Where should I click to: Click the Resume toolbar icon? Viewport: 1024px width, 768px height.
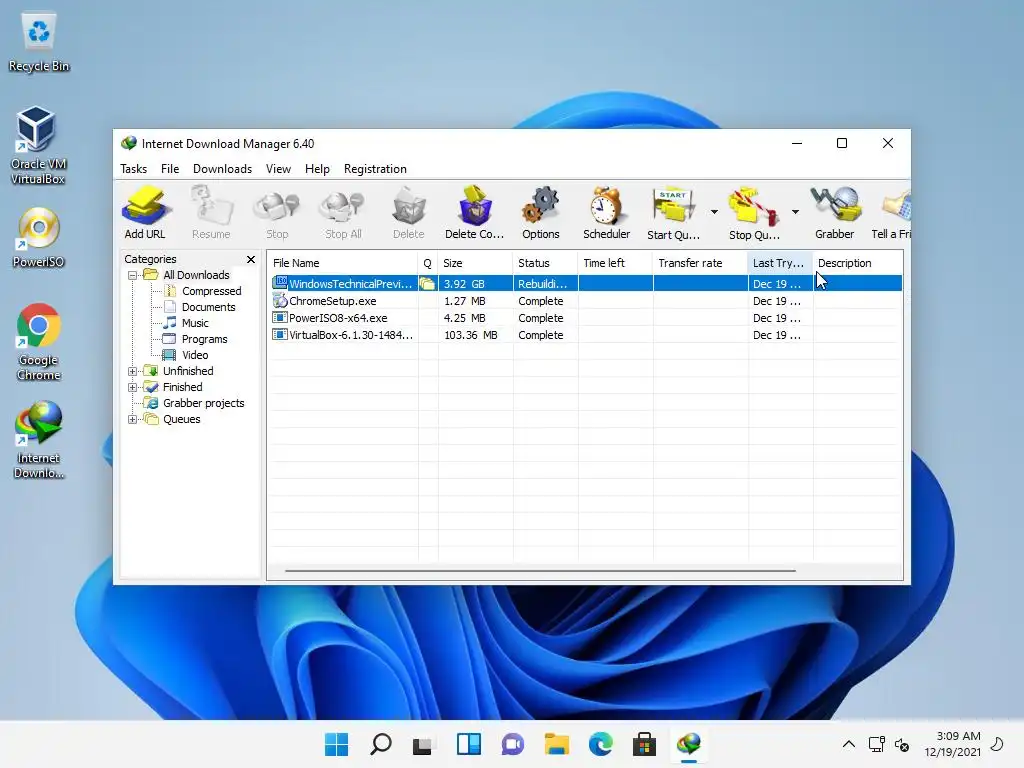click(211, 213)
